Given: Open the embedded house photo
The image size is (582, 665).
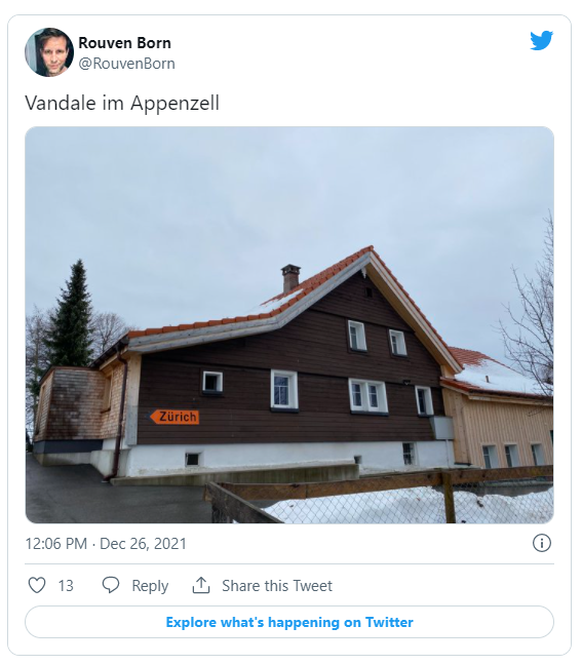Looking at the screenshot, I should [x=289, y=325].
